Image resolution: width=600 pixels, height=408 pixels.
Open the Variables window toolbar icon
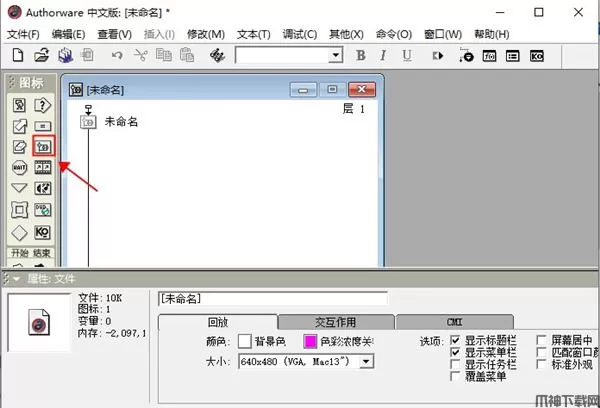click(513, 56)
